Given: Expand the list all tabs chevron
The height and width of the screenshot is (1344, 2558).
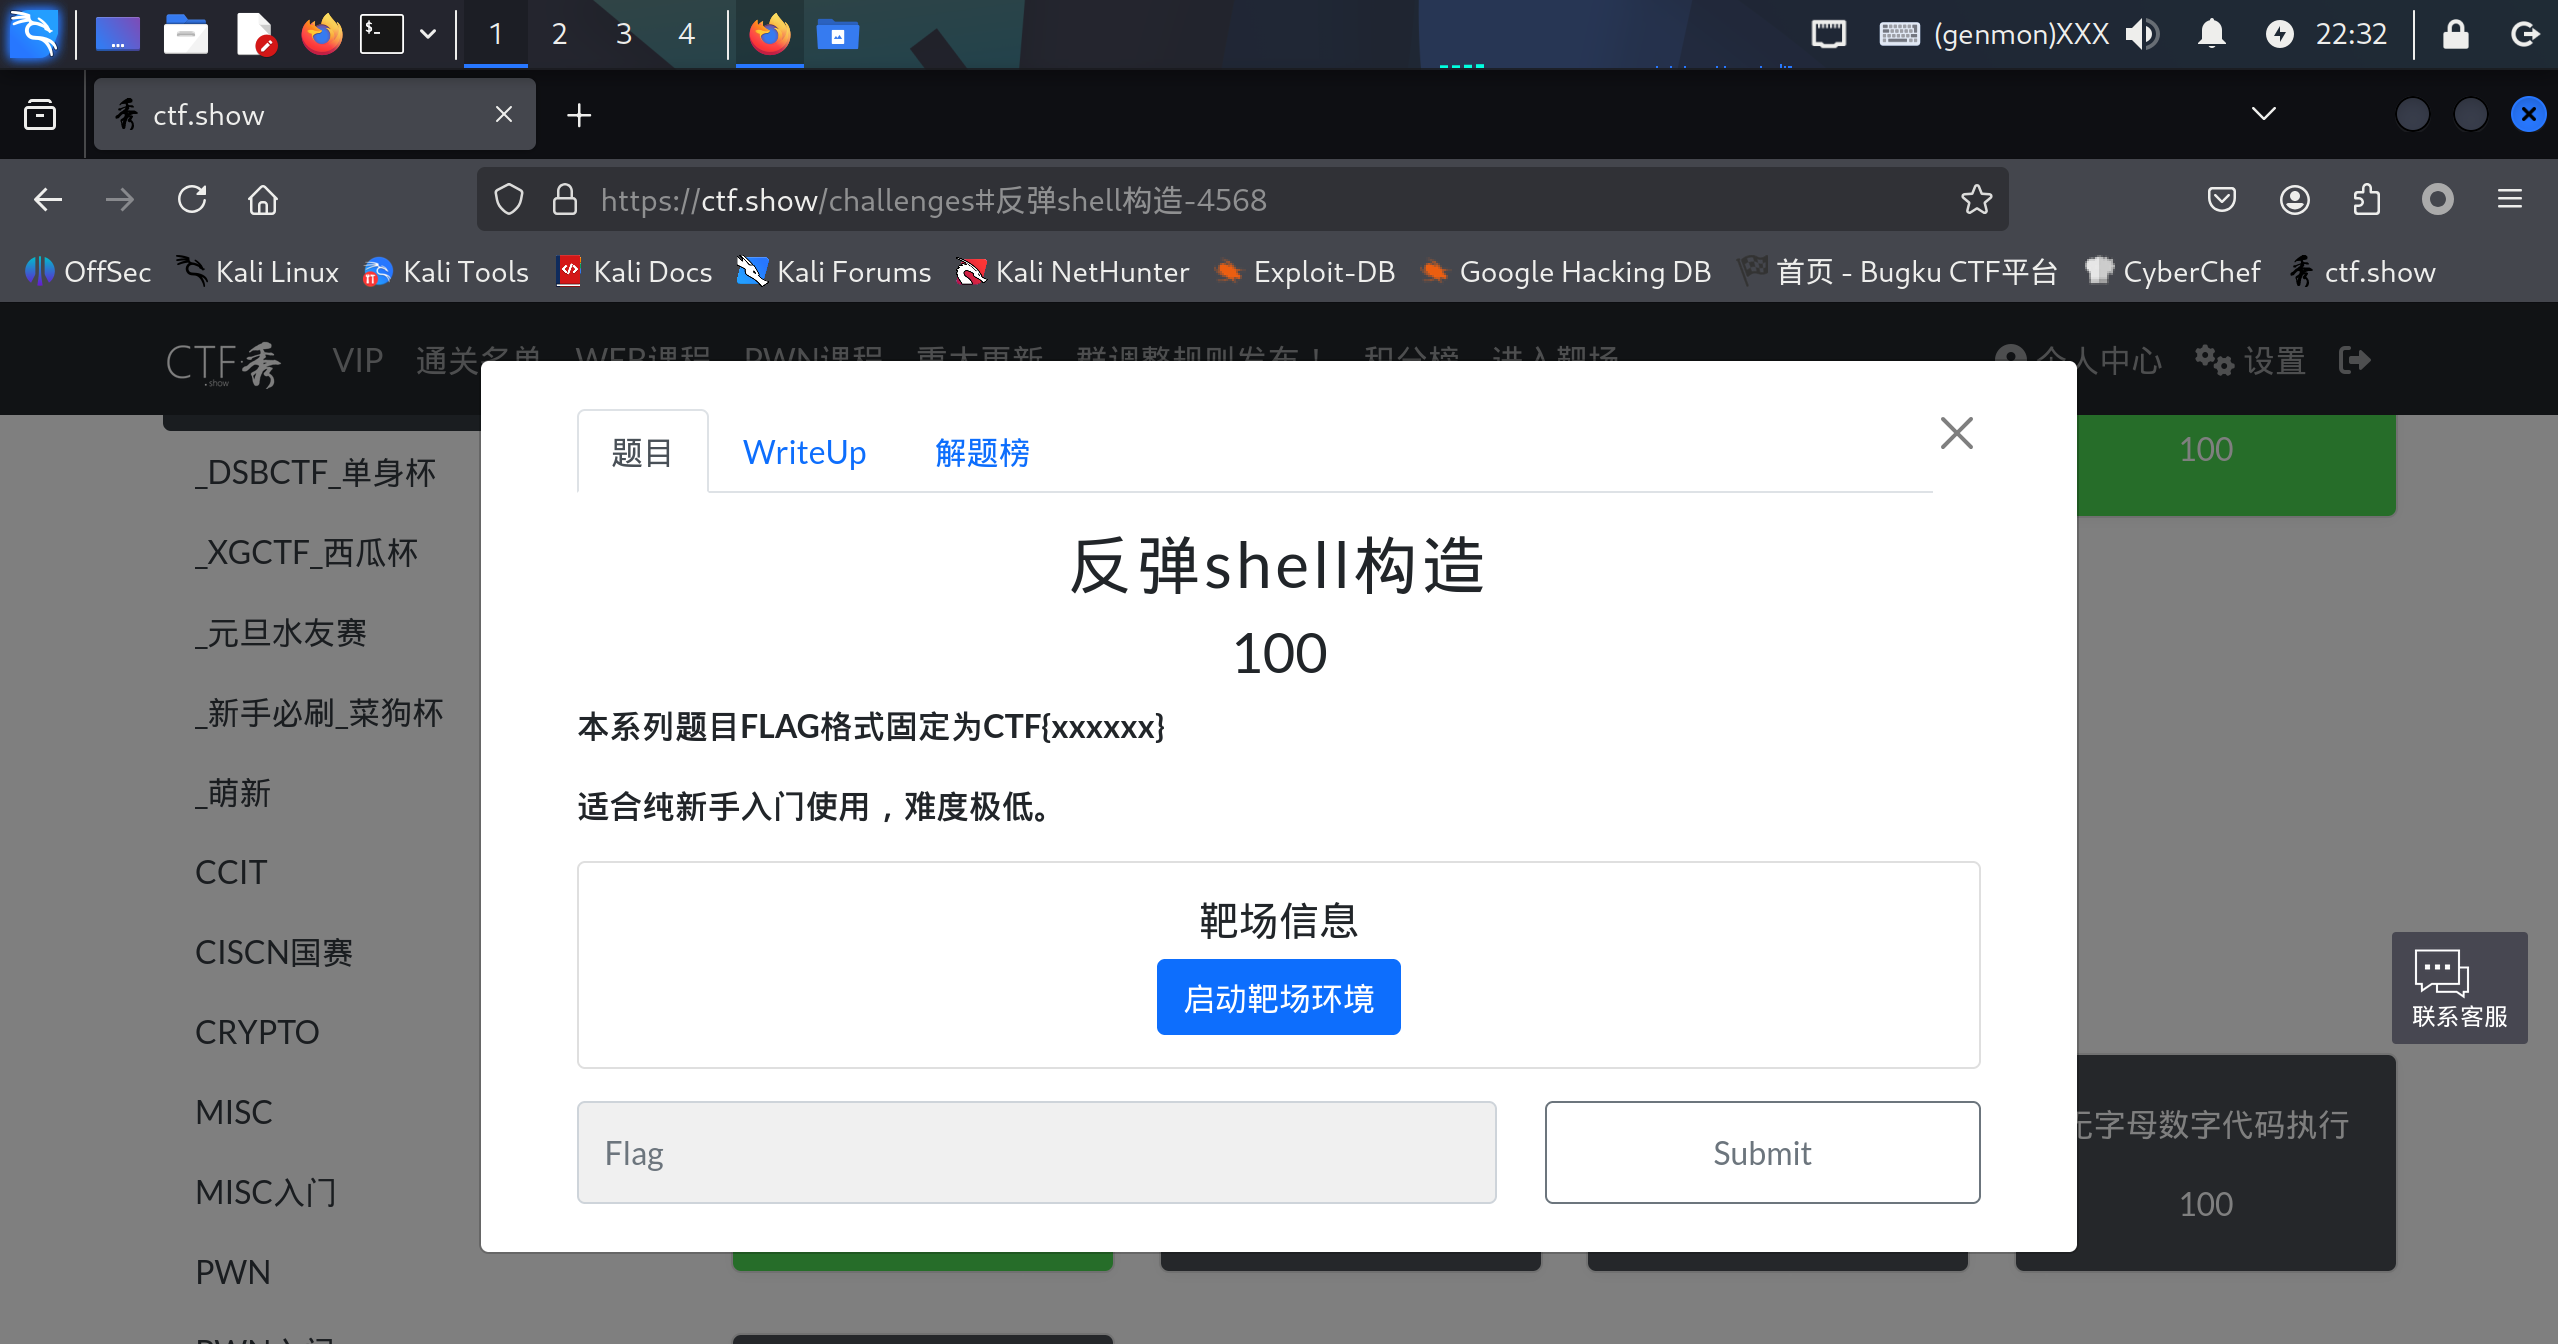Looking at the screenshot, I should coord(2263,114).
